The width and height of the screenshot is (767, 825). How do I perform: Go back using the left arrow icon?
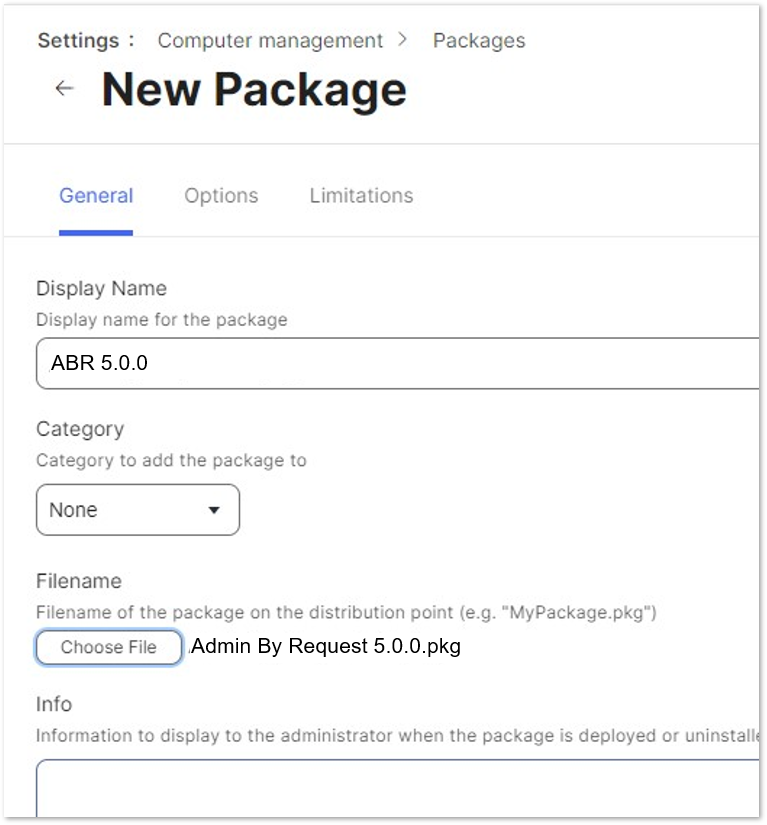(64, 88)
